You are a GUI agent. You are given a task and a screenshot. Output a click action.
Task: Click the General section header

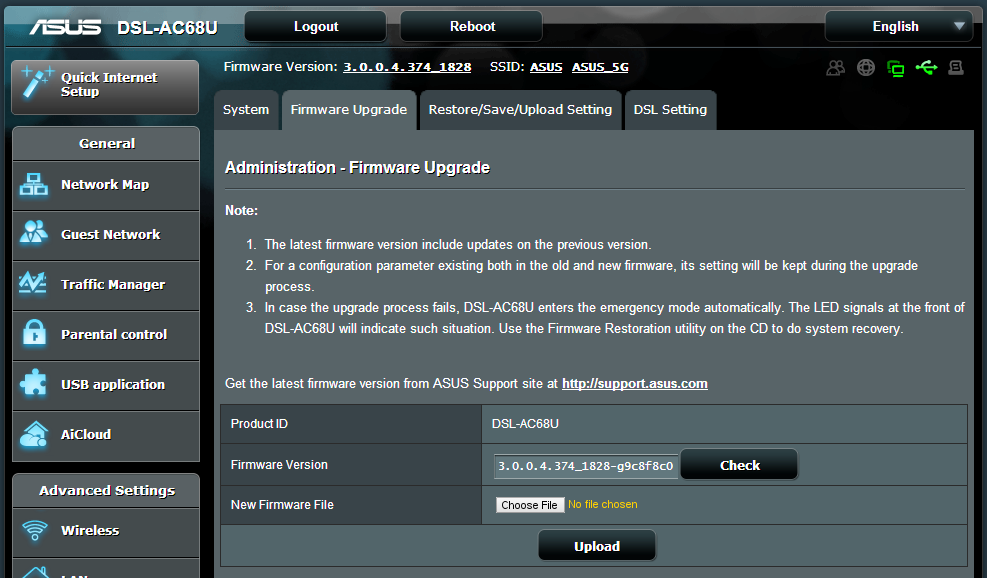(106, 144)
